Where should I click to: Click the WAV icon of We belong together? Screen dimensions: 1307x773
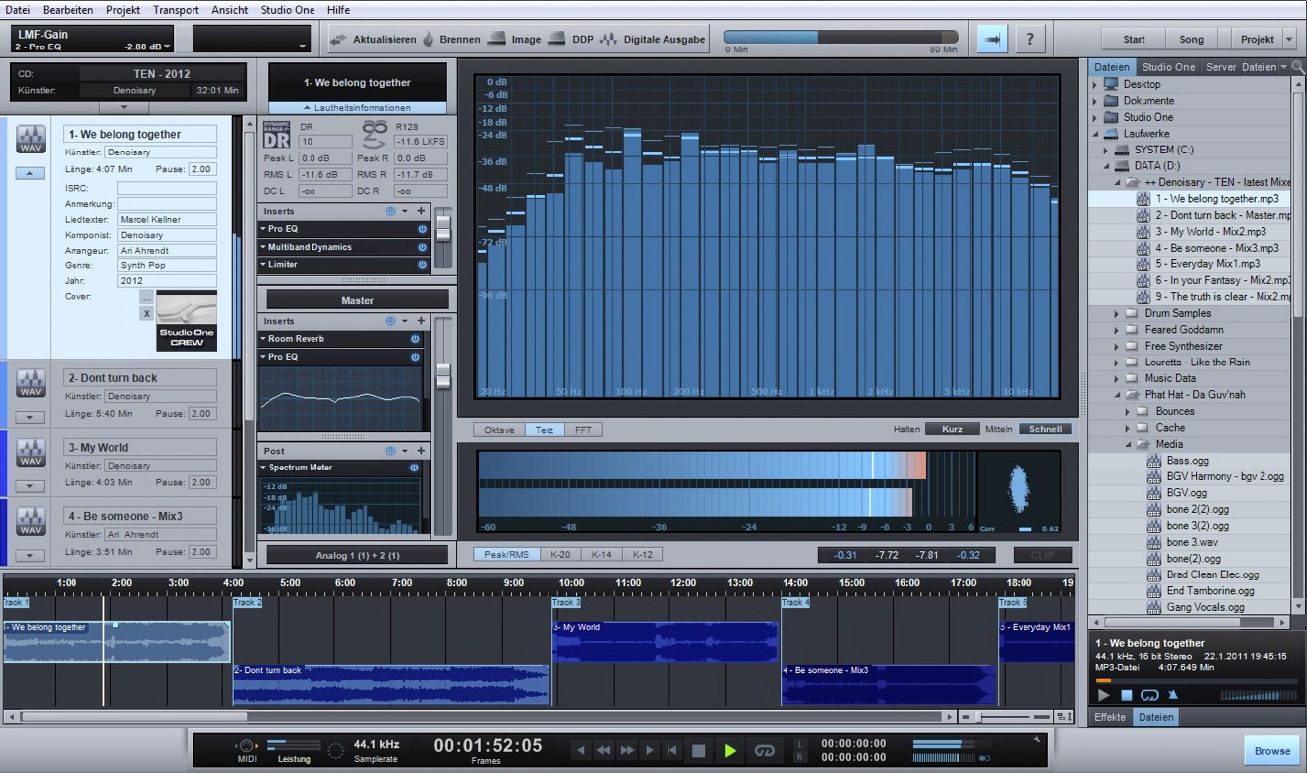tap(31, 140)
